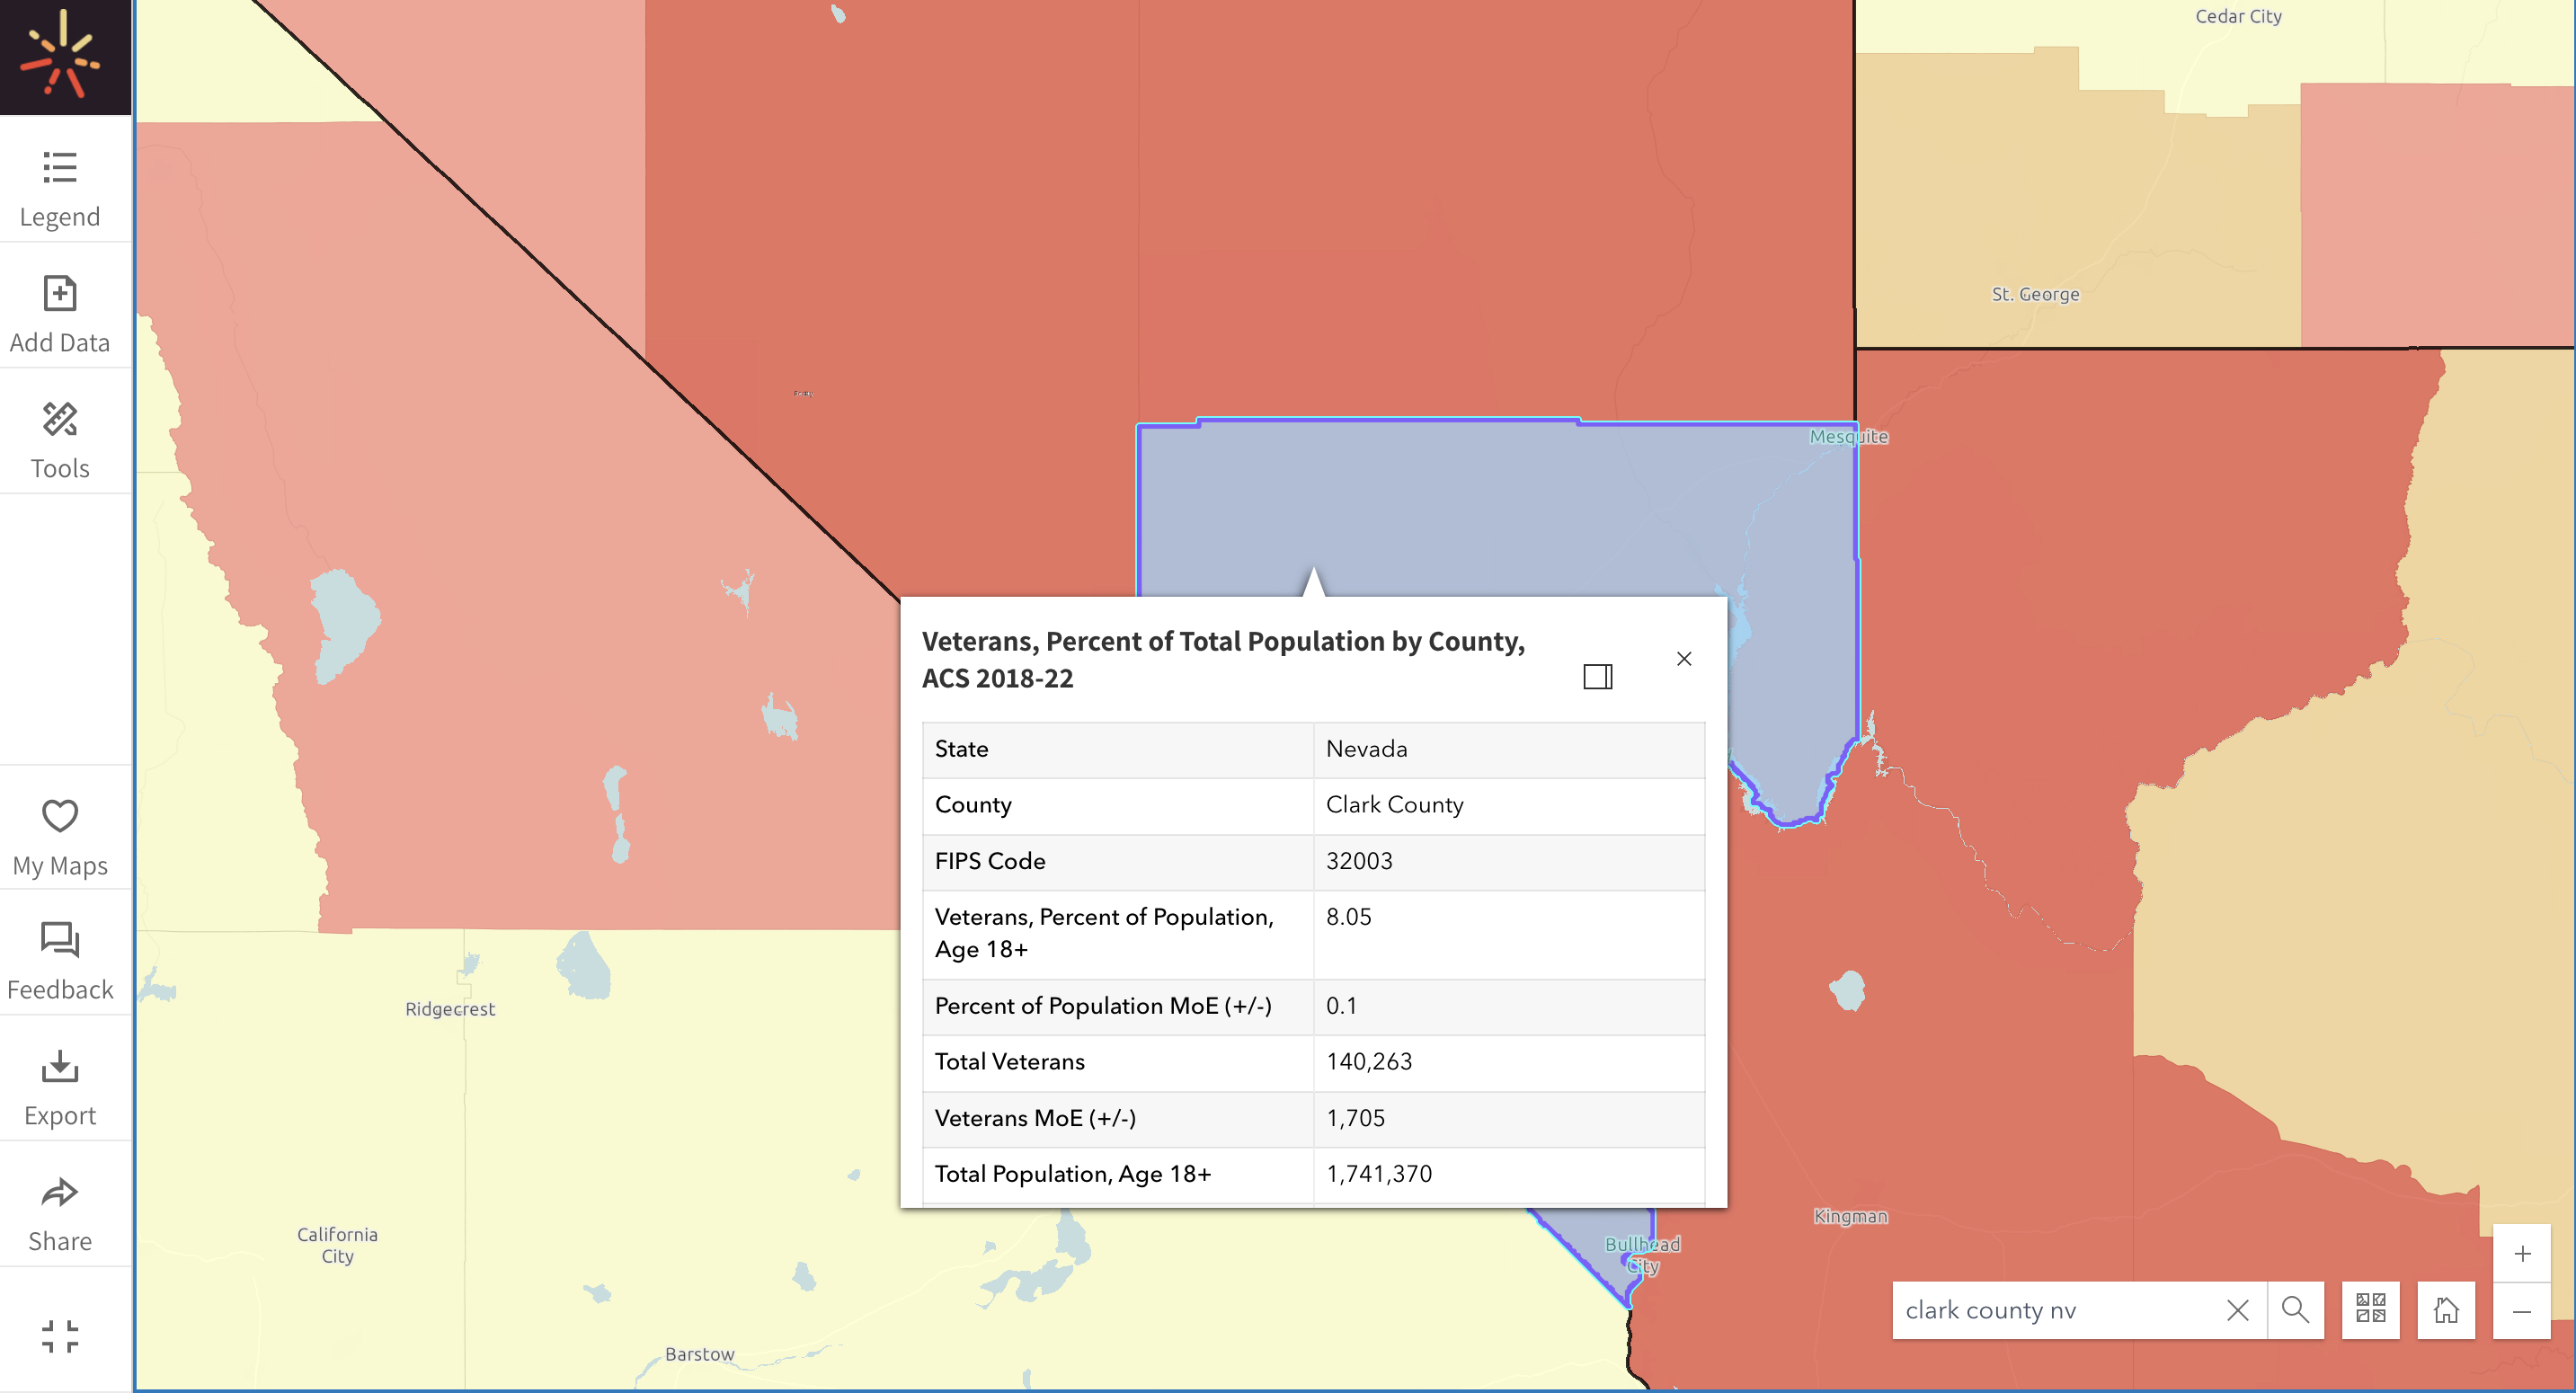Dock the popup using the dock icon
2576x1393 pixels.
(x=1598, y=677)
